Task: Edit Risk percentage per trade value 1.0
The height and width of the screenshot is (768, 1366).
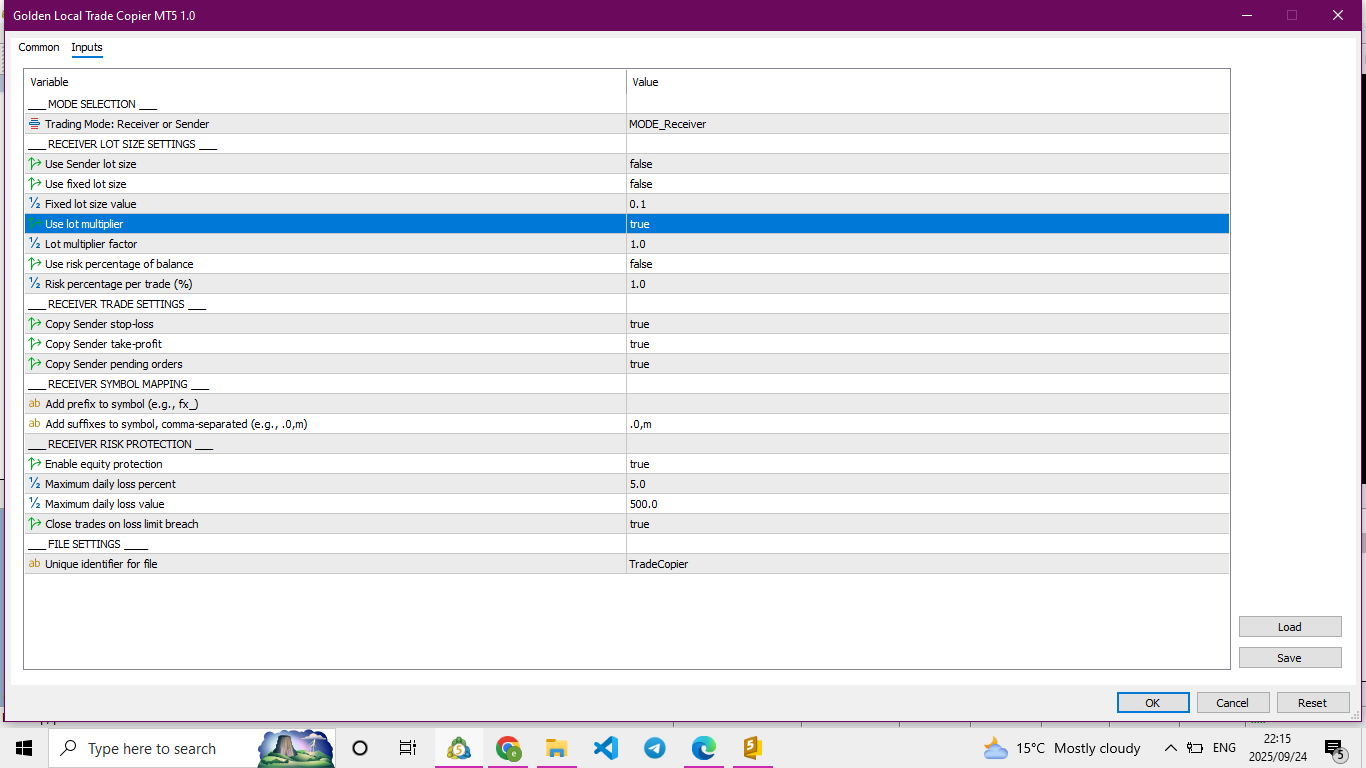Action: [x=928, y=284]
